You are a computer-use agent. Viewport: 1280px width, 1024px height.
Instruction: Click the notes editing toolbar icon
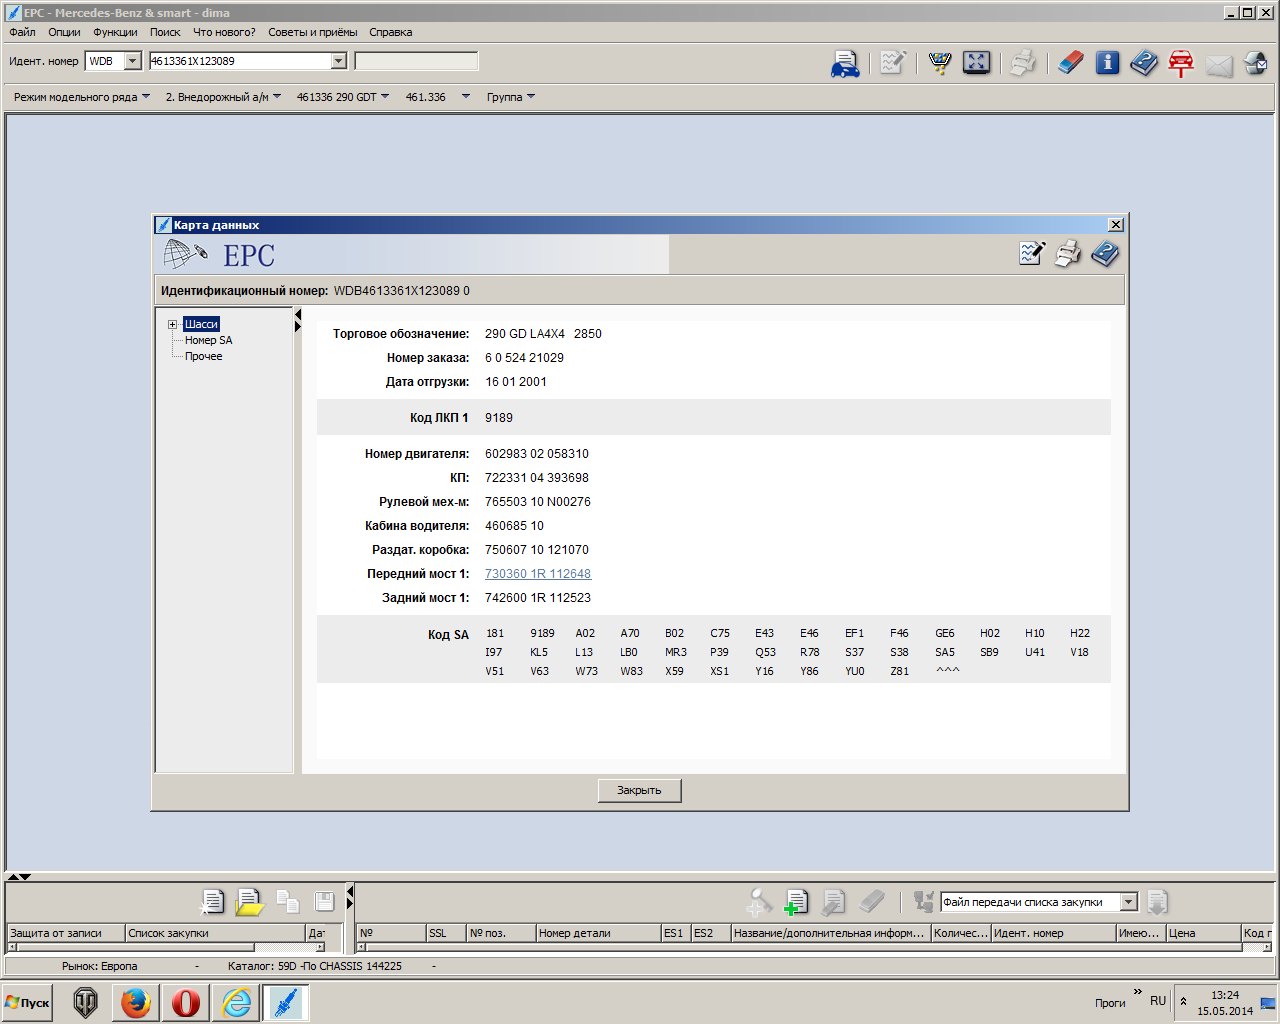click(x=892, y=62)
